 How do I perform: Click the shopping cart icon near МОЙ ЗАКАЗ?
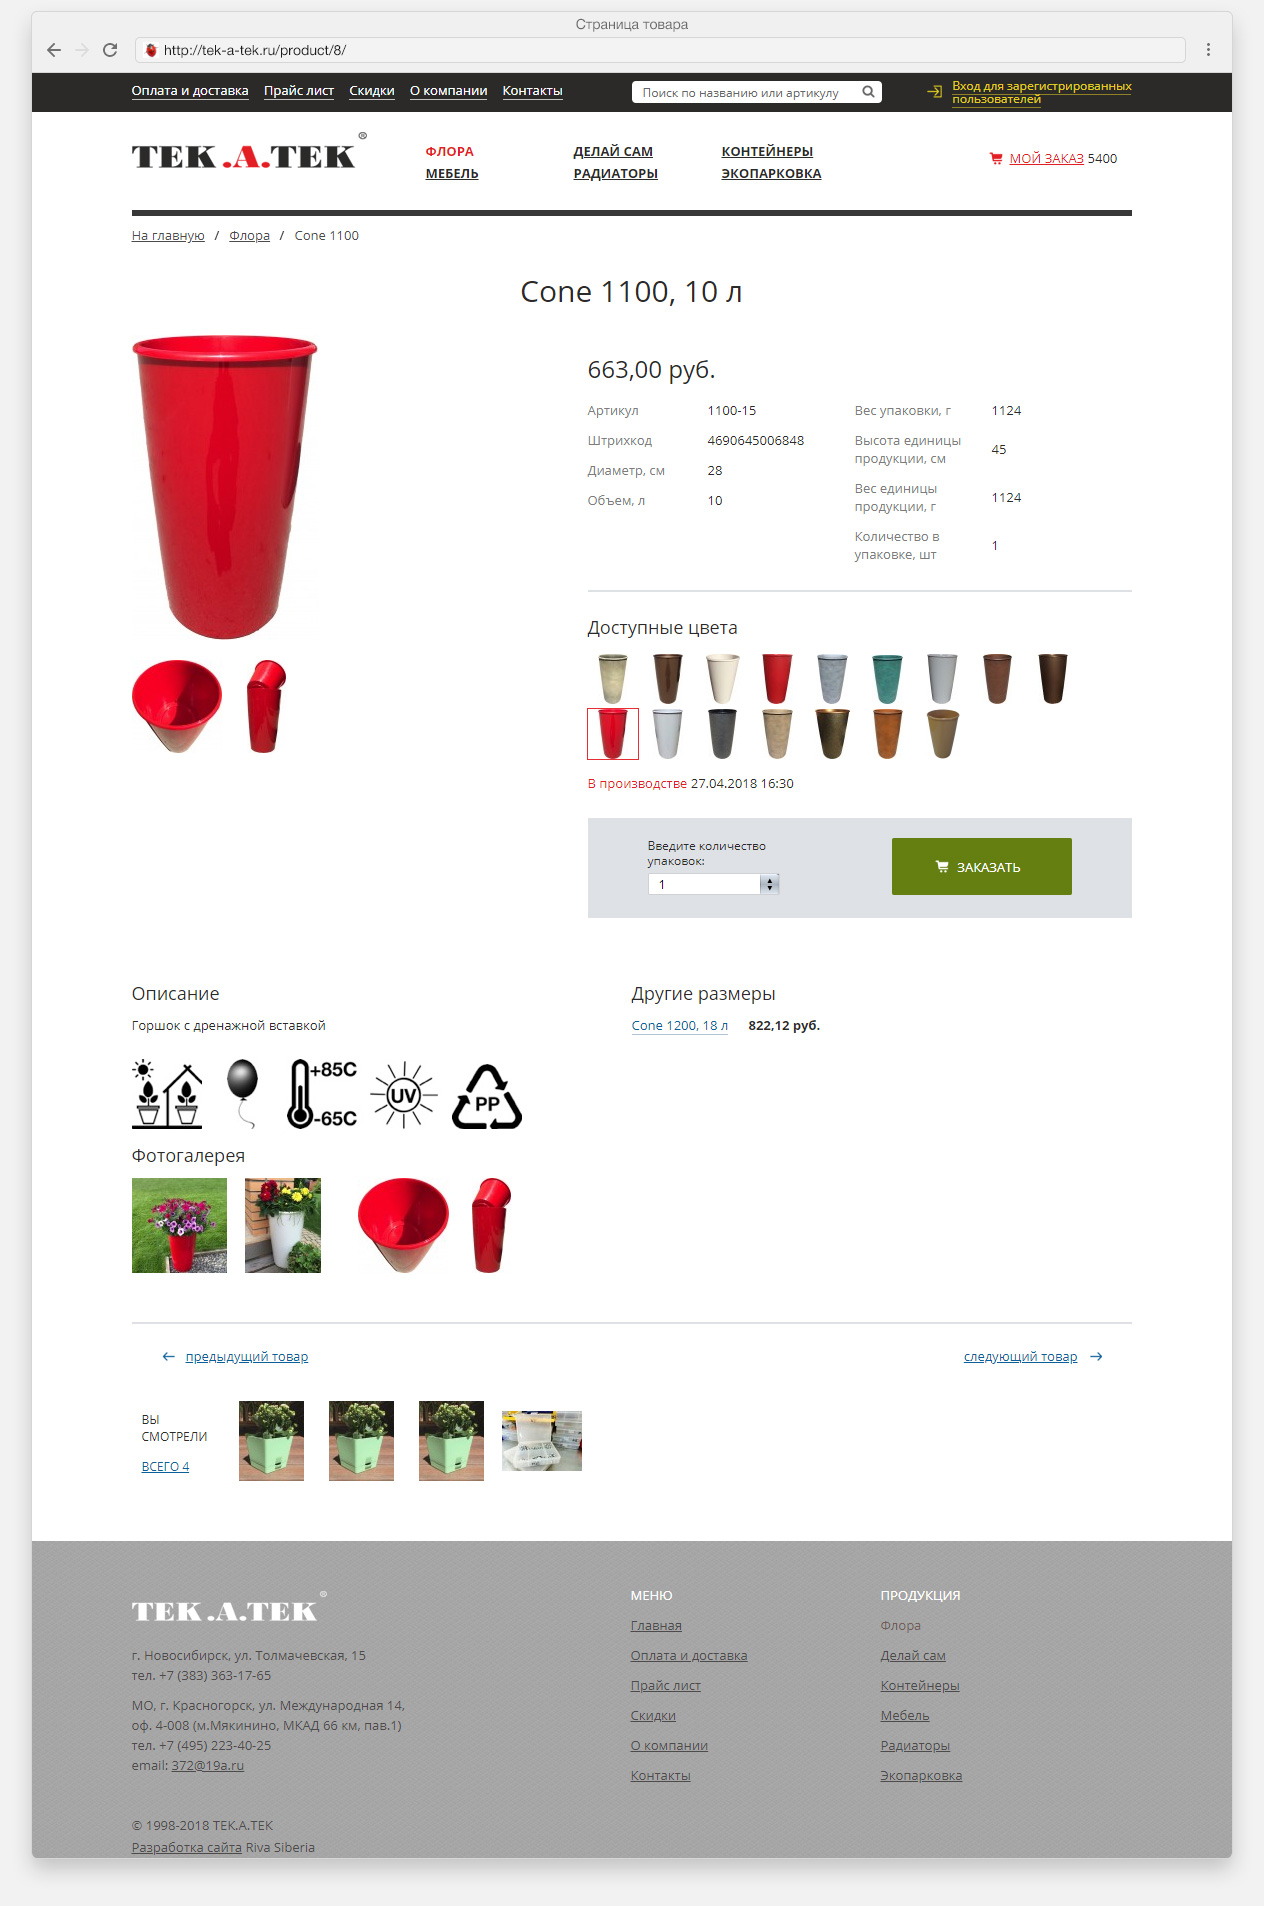(x=996, y=158)
